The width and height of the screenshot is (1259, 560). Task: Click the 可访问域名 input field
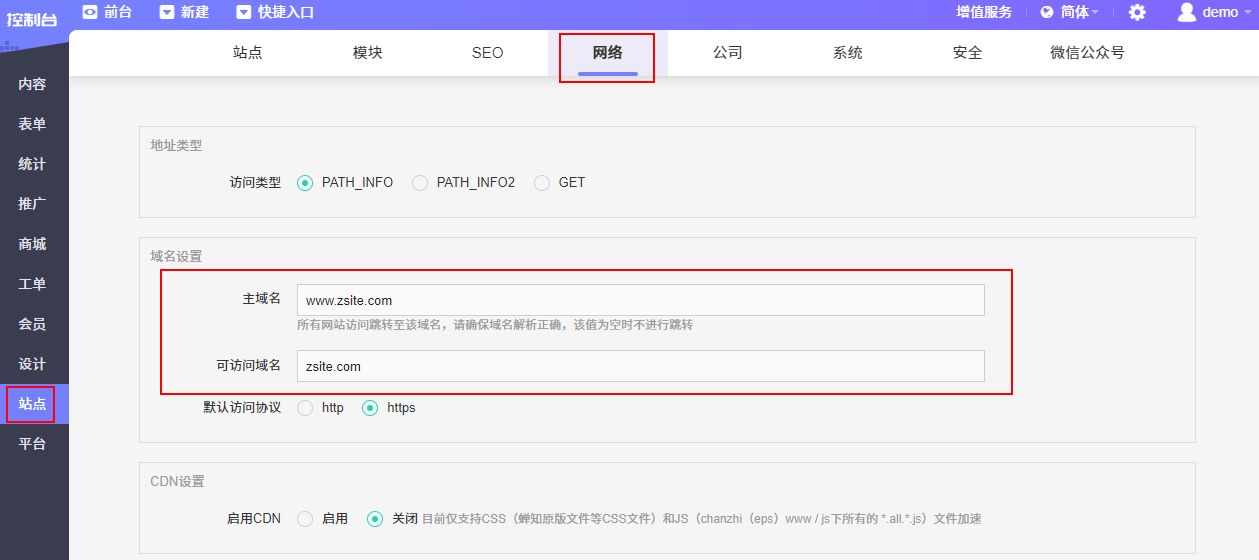[640, 366]
